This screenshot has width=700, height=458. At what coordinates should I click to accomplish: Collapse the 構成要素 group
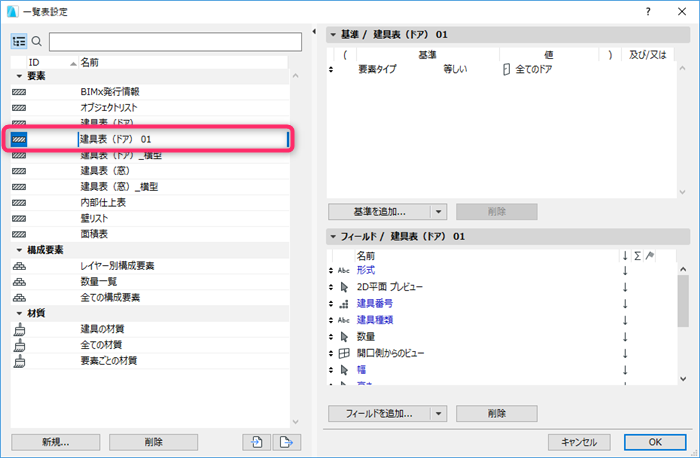coord(19,250)
